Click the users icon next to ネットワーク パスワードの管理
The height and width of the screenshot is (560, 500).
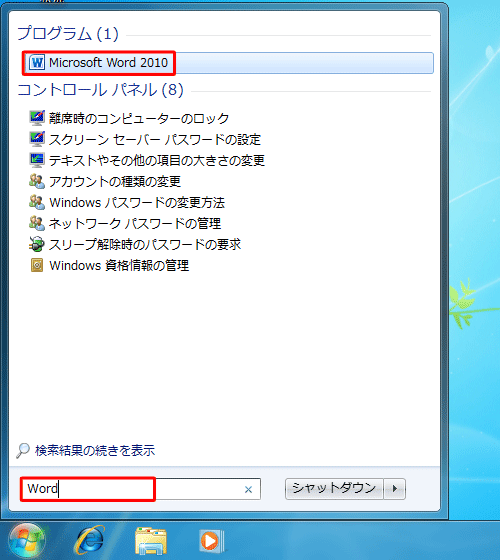[x=37, y=223]
